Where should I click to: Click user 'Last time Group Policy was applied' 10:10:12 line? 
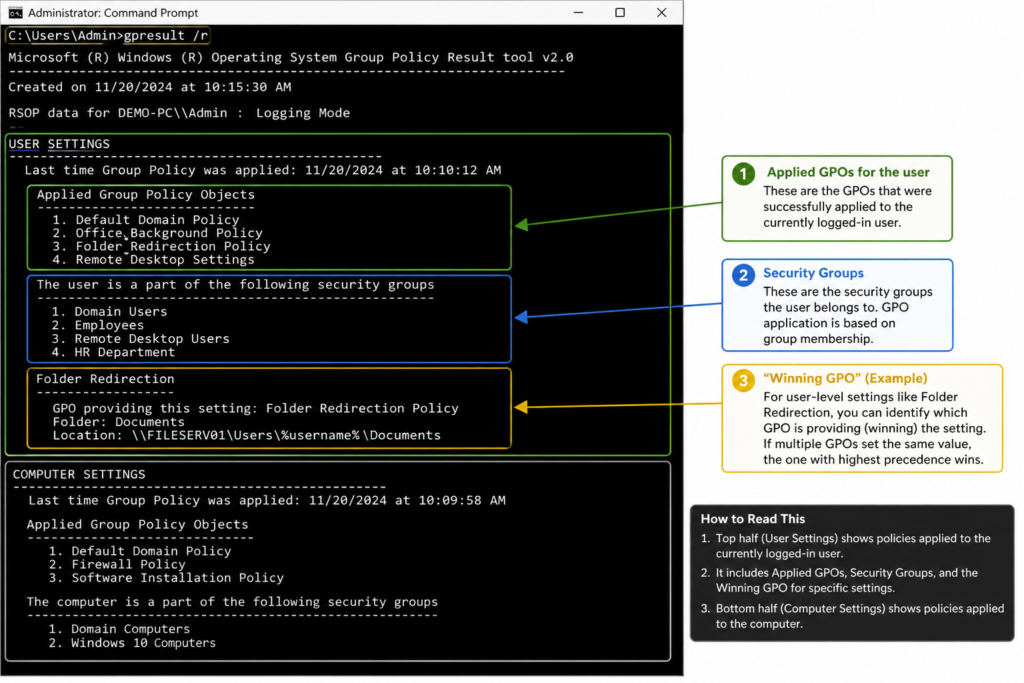(263, 170)
